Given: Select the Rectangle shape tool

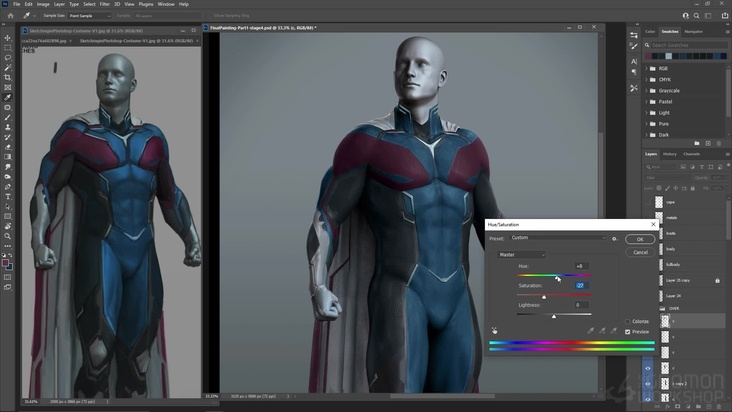Looking at the screenshot, I should (x=7, y=216).
